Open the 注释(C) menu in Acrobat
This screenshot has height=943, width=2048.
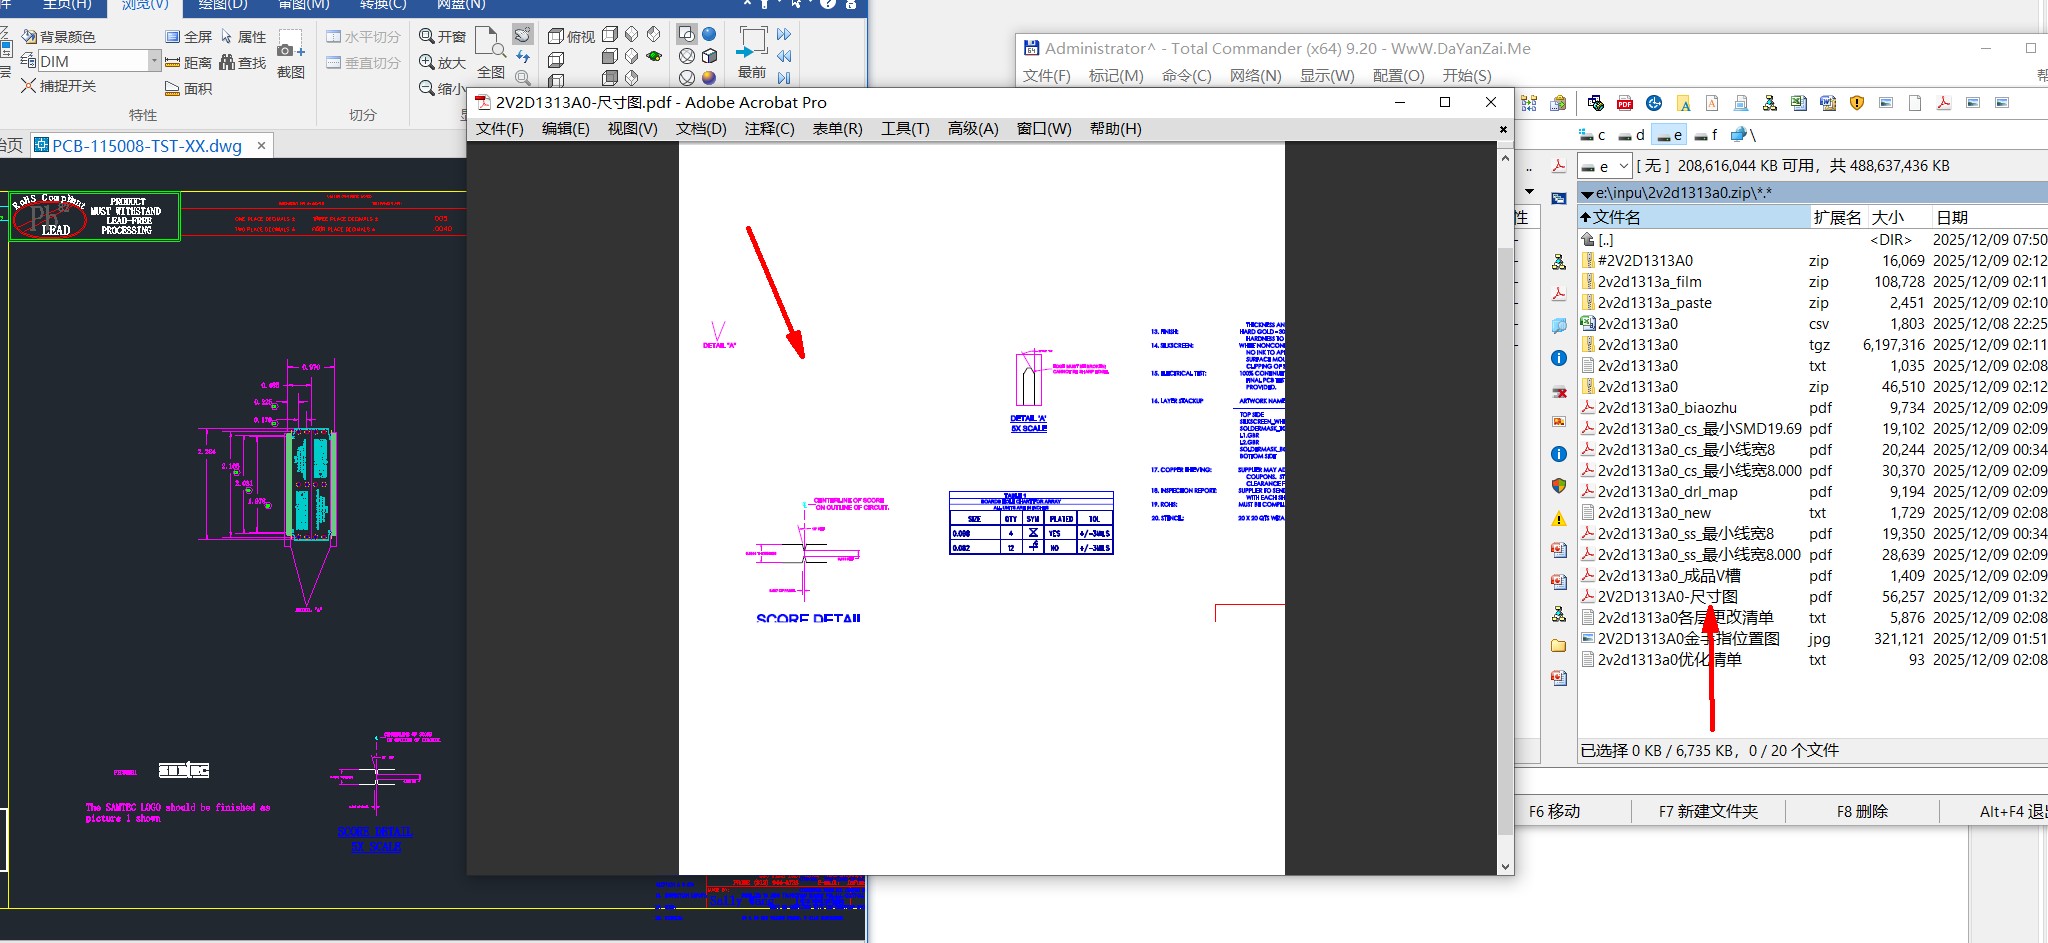click(x=769, y=129)
